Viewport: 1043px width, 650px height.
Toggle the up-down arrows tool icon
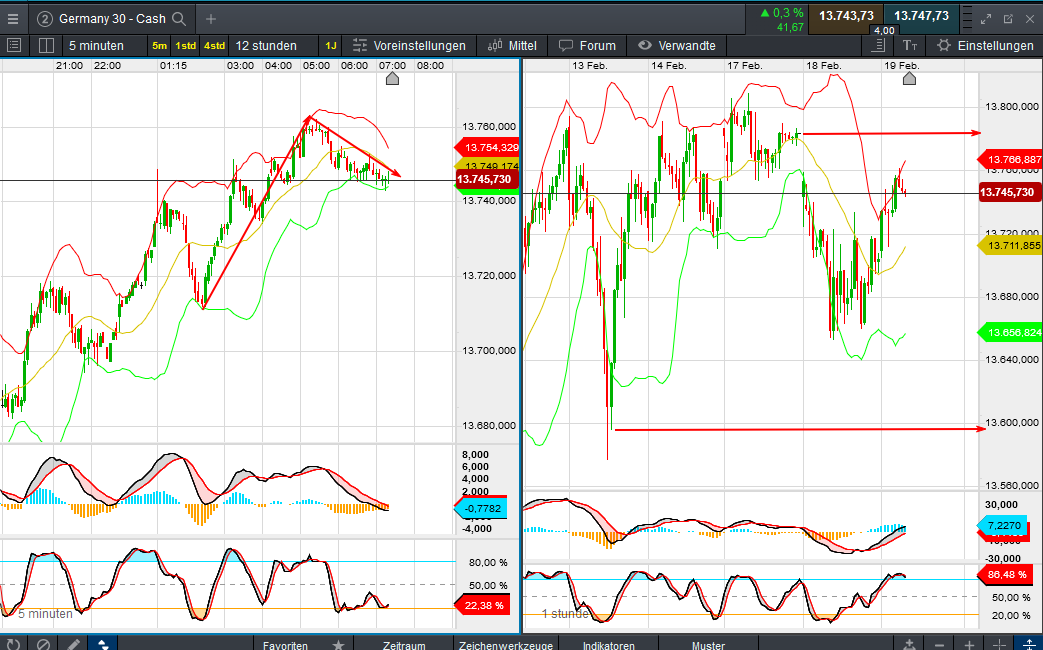[x=103, y=643]
